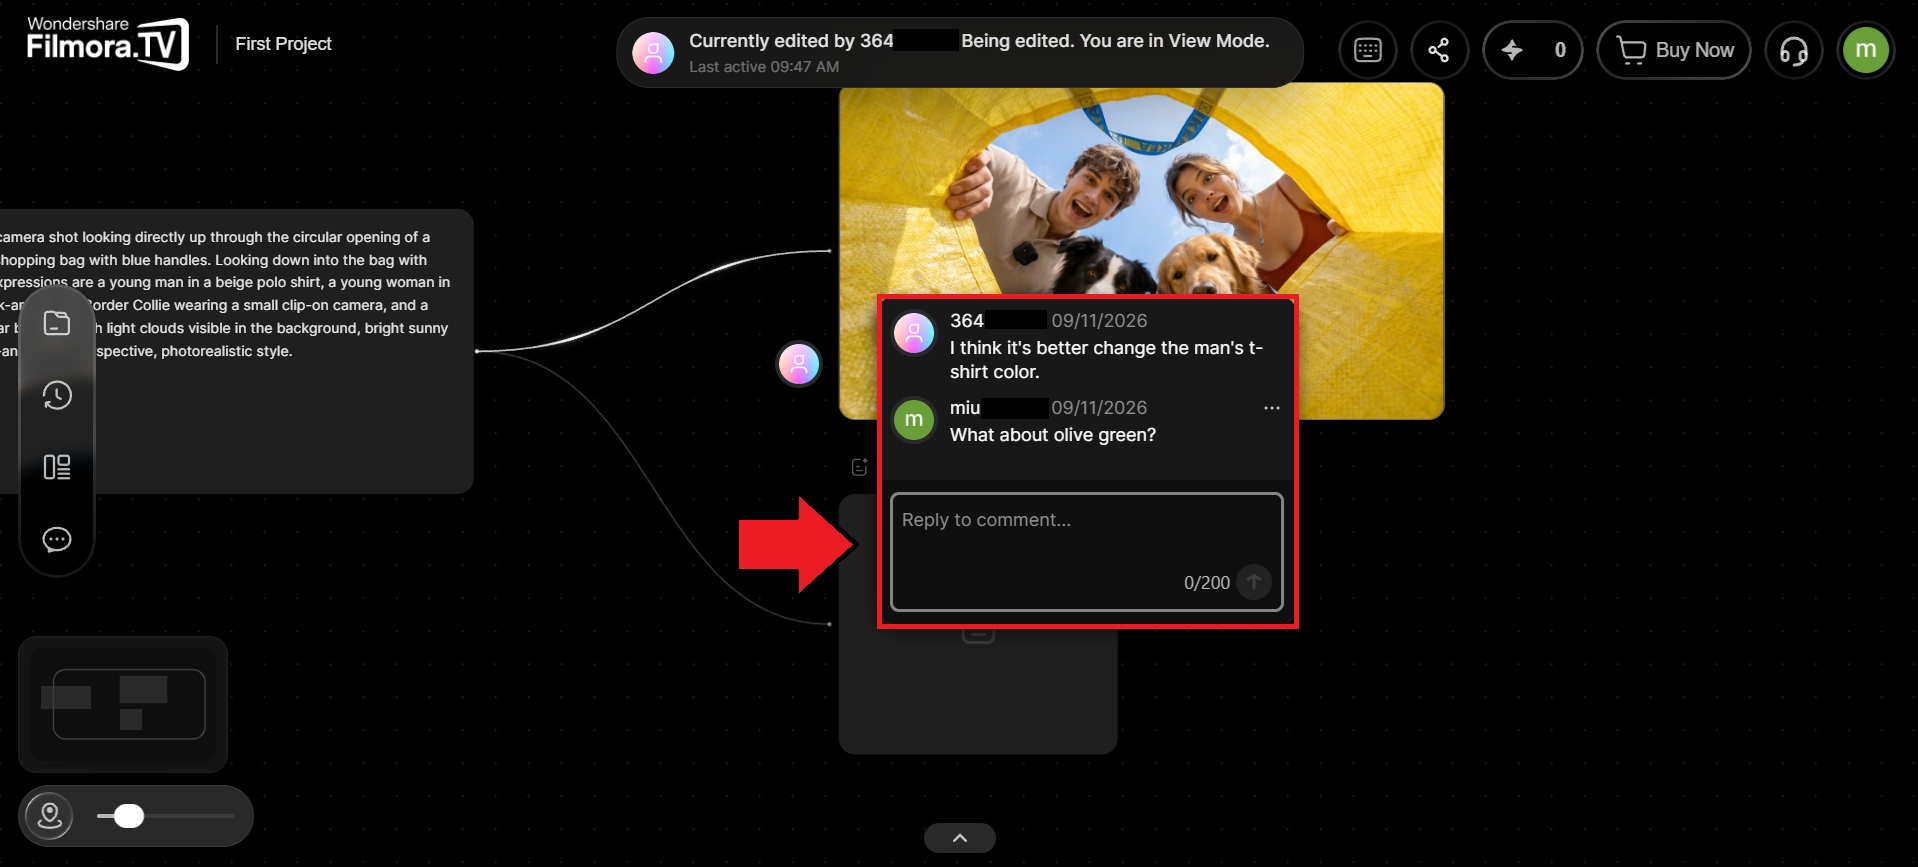Open the headset support icon
The image size is (1918, 867).
1794,50
